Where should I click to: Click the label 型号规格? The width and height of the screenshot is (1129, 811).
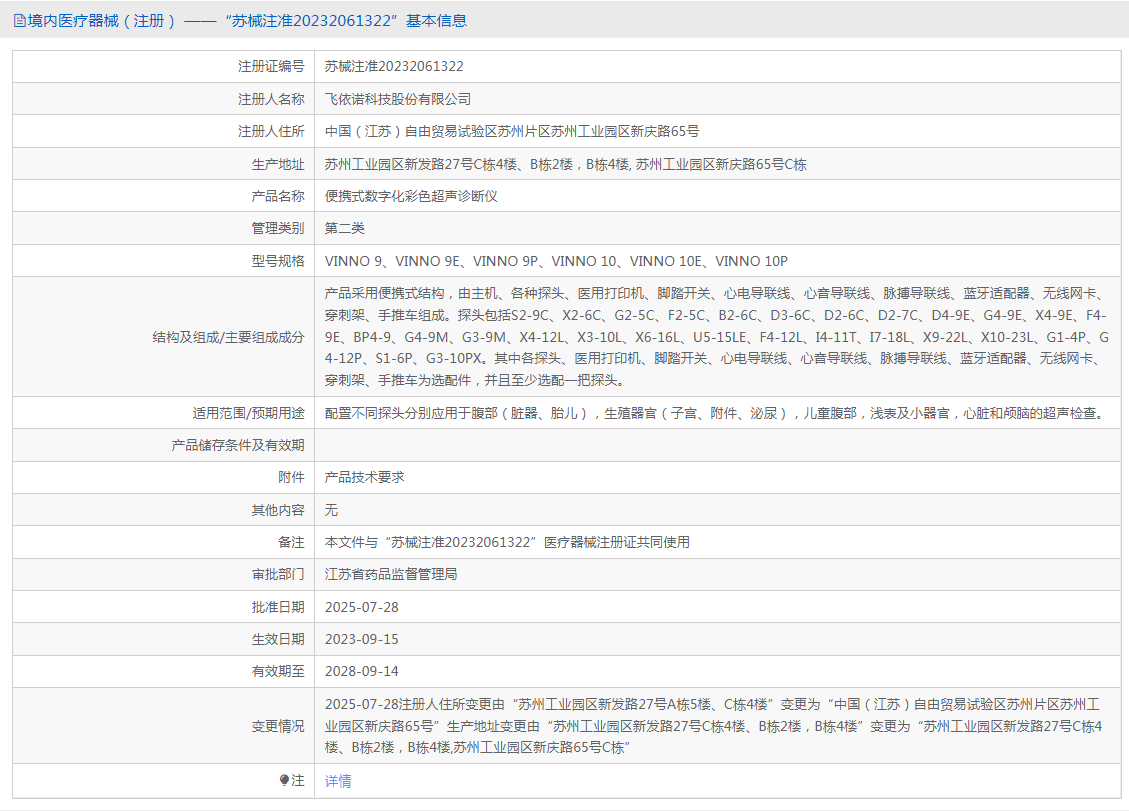click(278, 261)
